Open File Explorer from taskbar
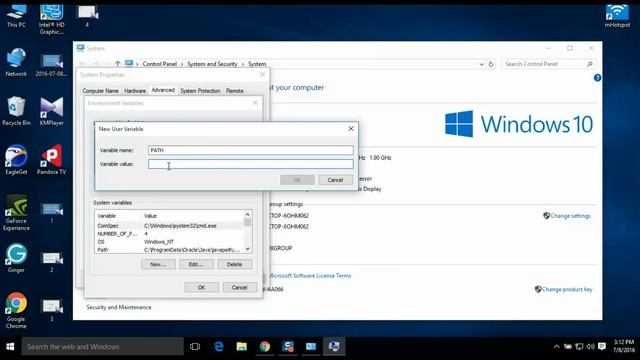 point(242,347)
